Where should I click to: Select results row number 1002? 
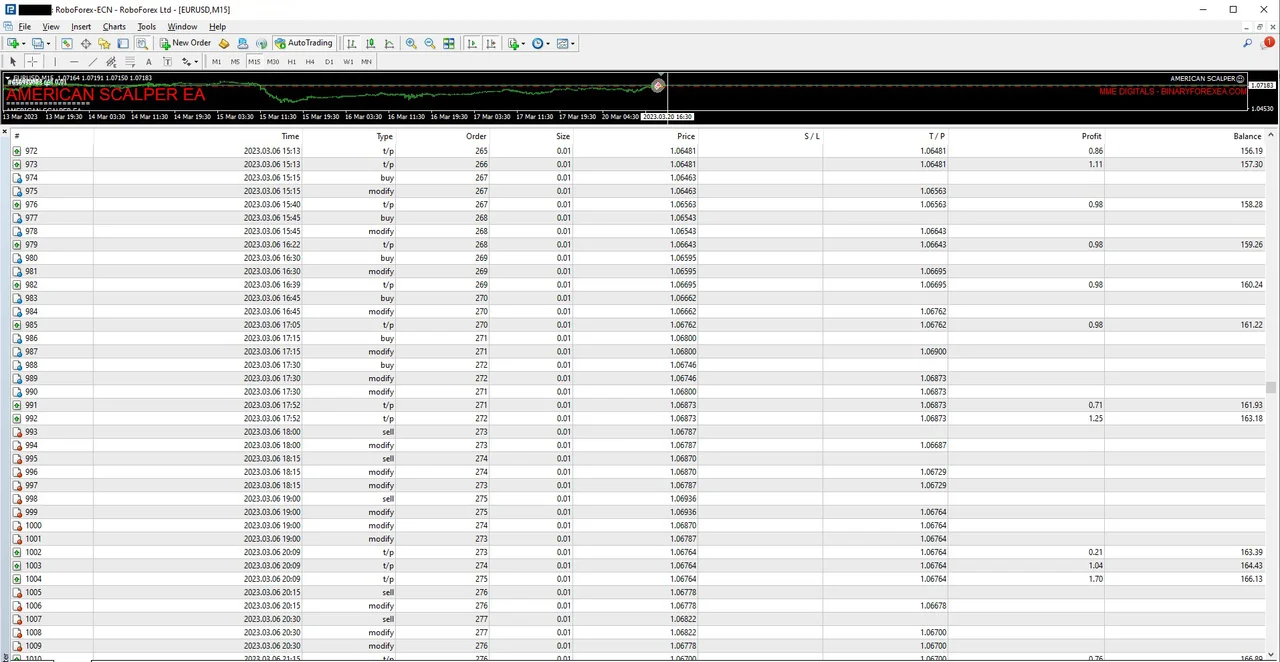640,552
